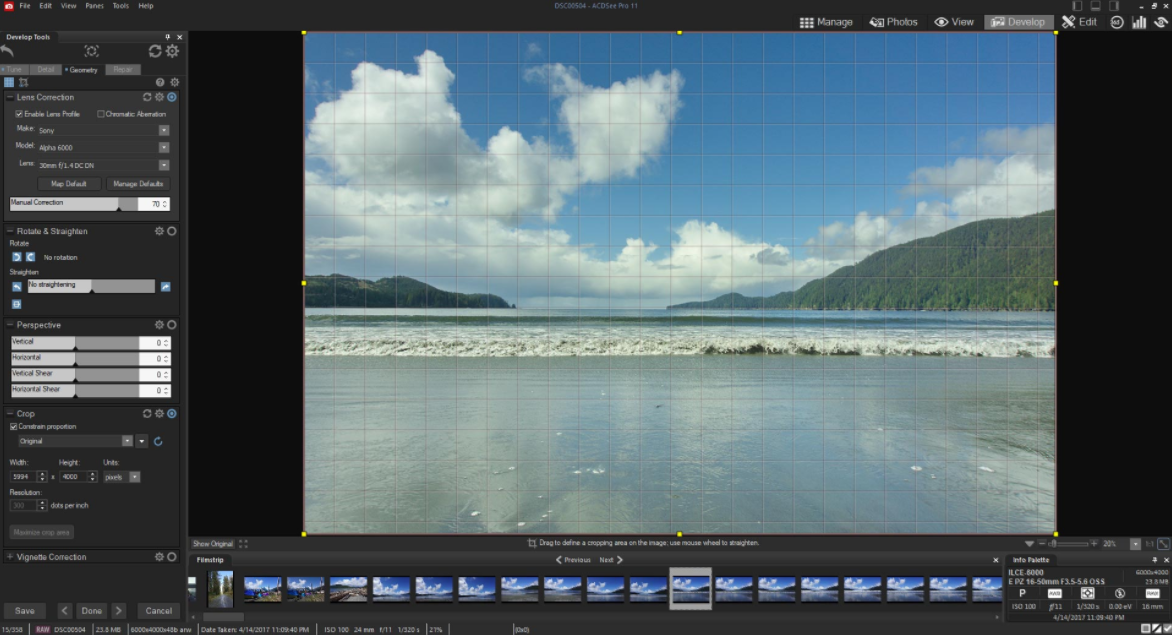The image size is (1172, 635).
Task: Click the undo arrow in Develop Tools
Action: (x=9, y=51)
